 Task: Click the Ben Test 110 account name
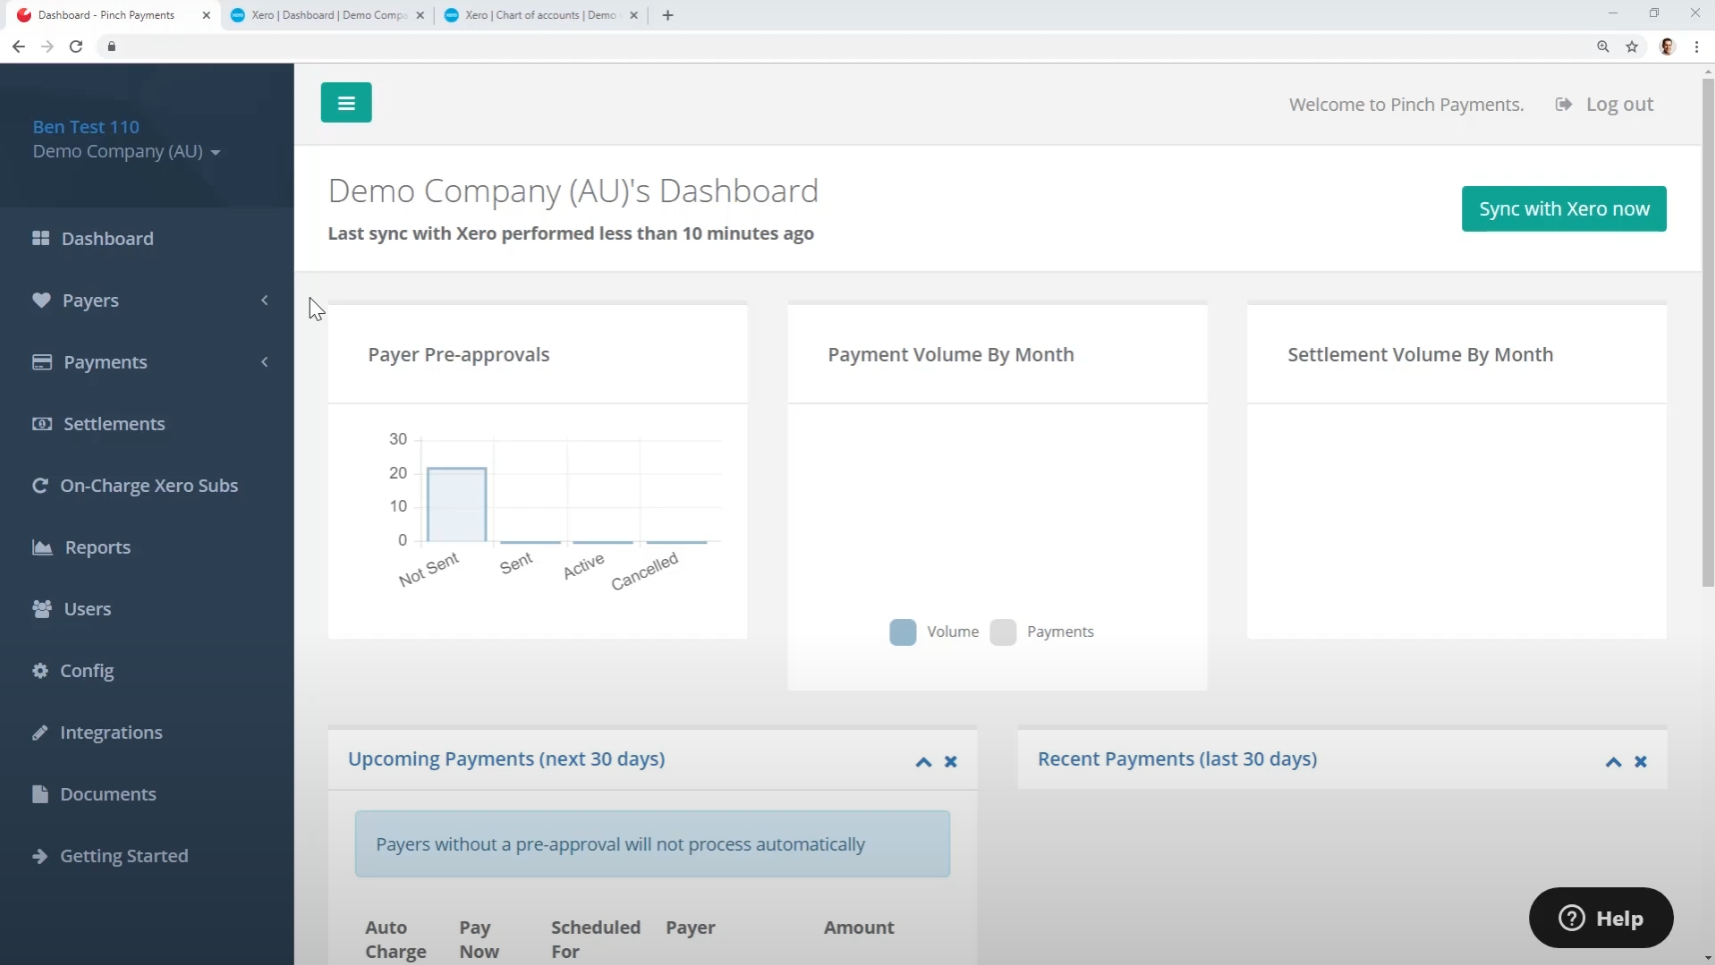click(86, 127)
